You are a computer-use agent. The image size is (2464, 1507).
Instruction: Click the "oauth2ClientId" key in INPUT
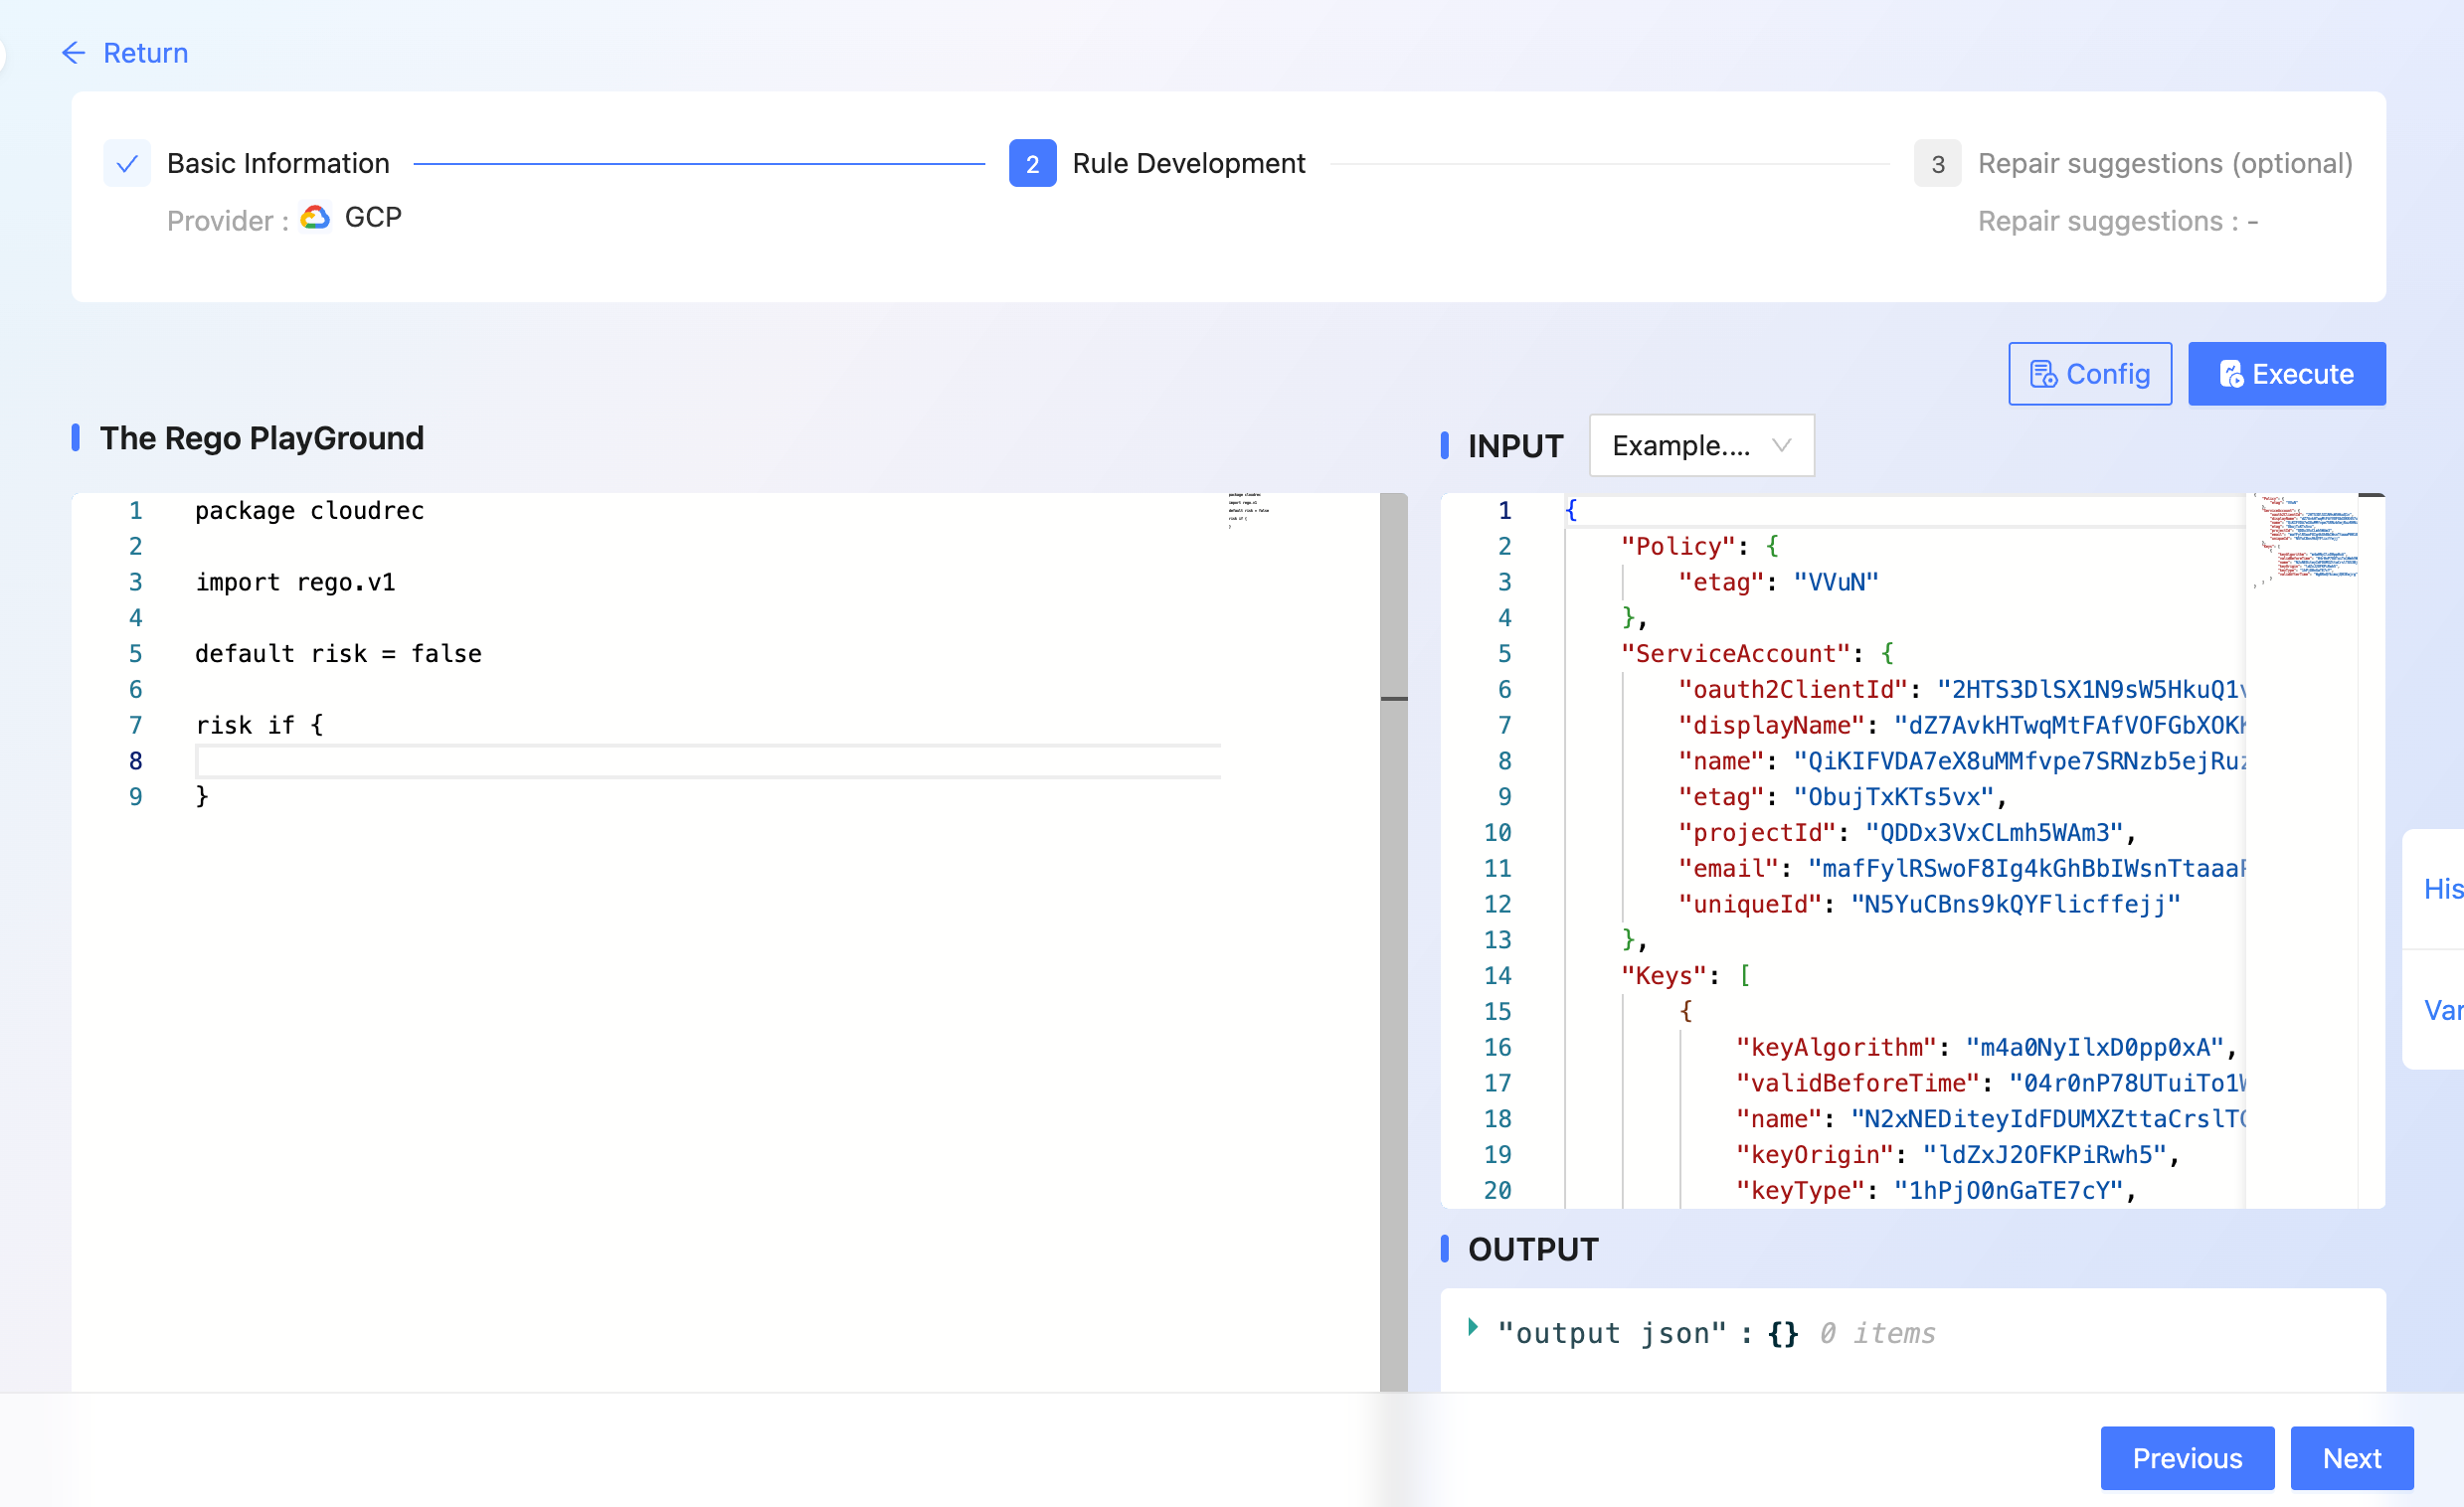click(1792, 690)
